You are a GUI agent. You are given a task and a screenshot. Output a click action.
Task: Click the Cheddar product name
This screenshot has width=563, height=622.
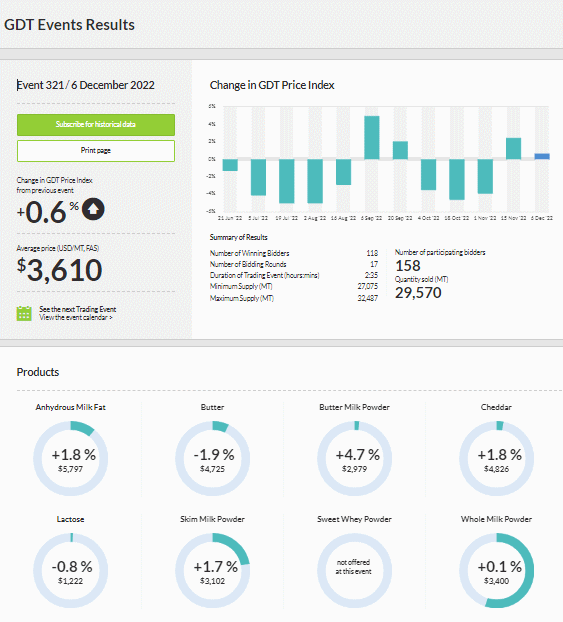pyautogui.click(x=496, y=407)
